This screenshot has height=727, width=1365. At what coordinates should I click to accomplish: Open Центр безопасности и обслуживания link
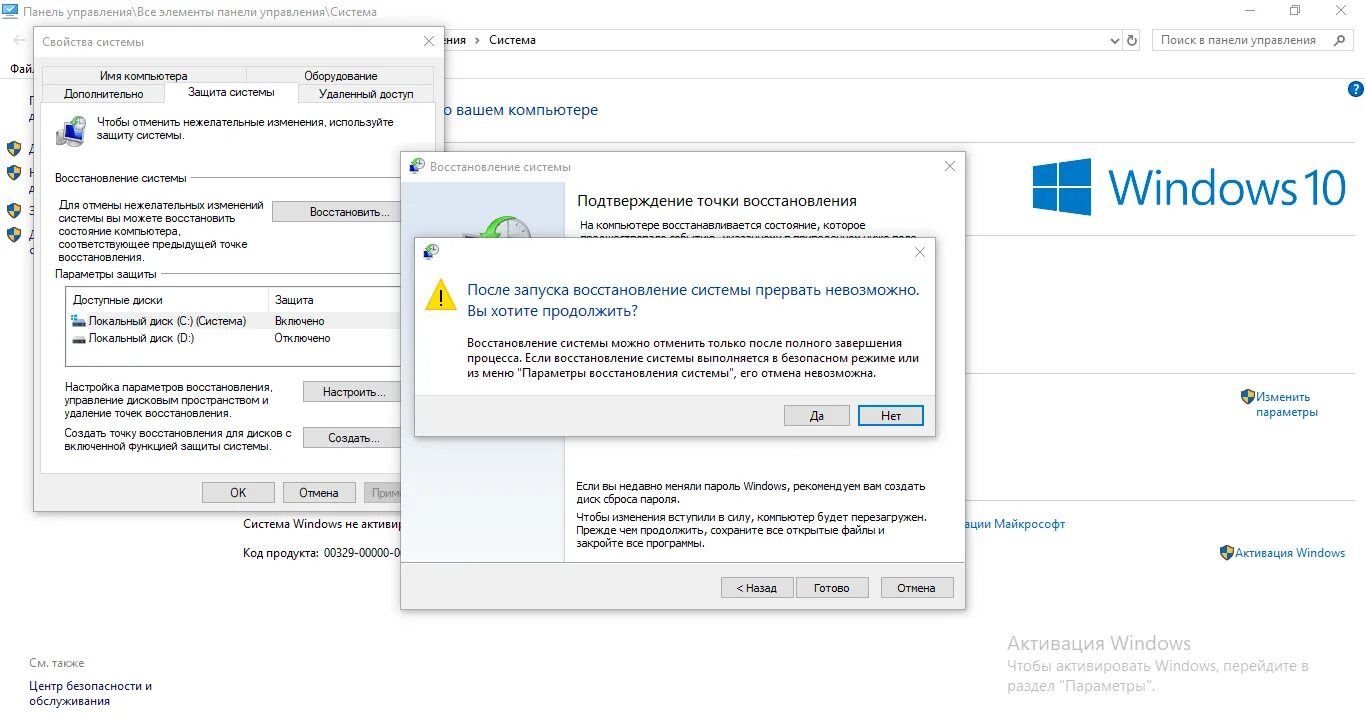click(91, 694)
